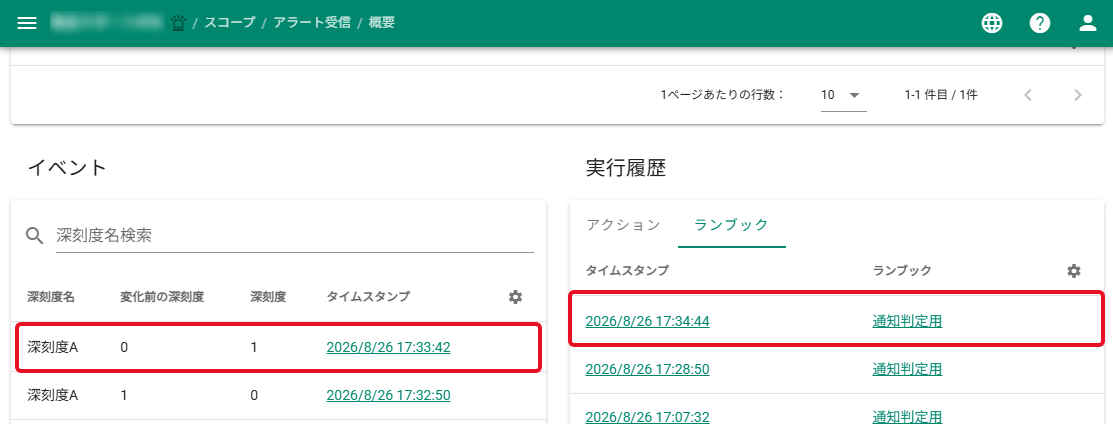
Task: Open event timestamp 2026/8/26 17:33:42
Action: 388,347
